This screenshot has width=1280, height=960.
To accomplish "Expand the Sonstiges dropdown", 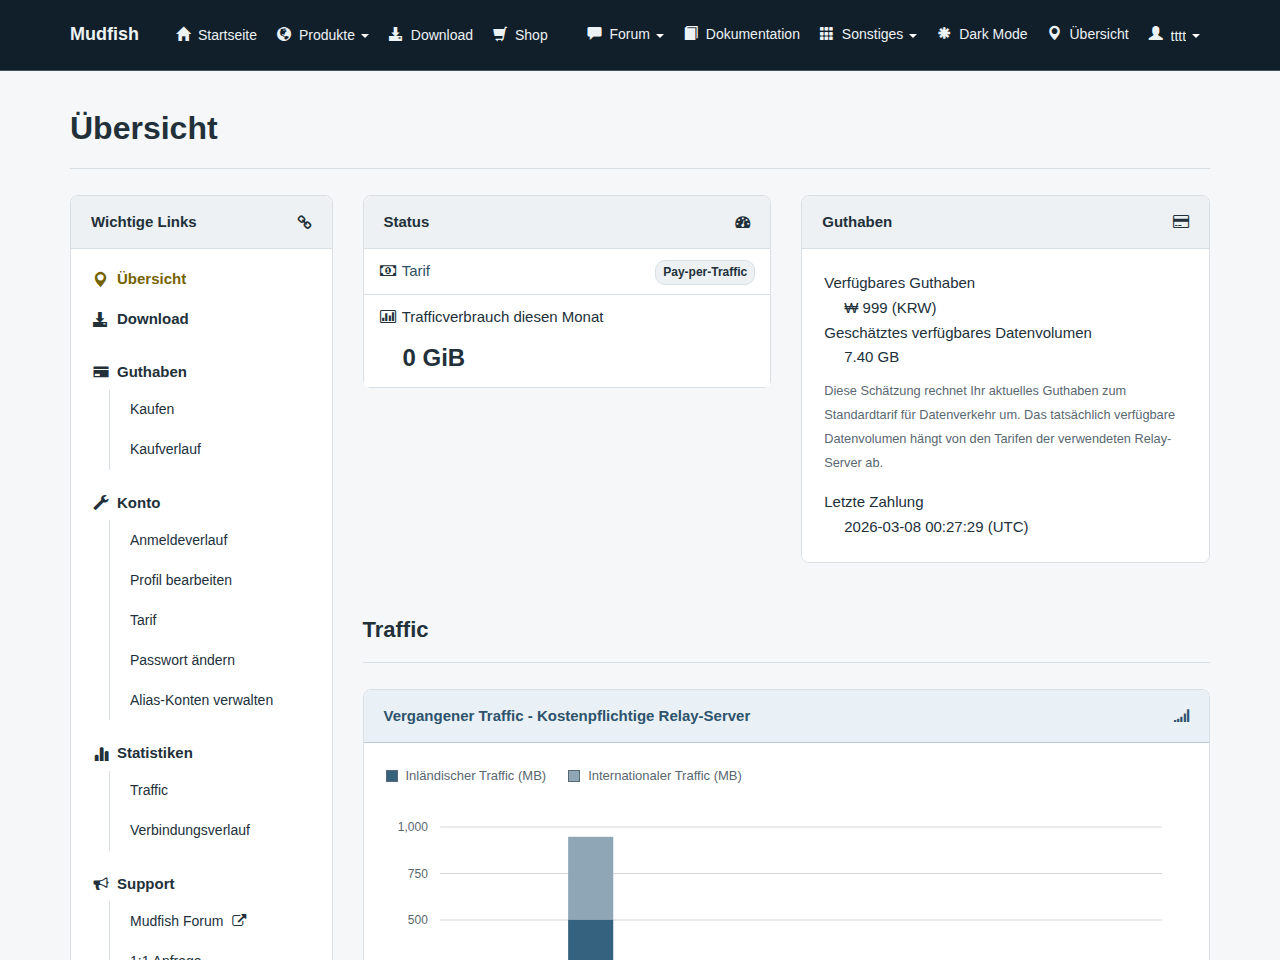I will point(868,34).
